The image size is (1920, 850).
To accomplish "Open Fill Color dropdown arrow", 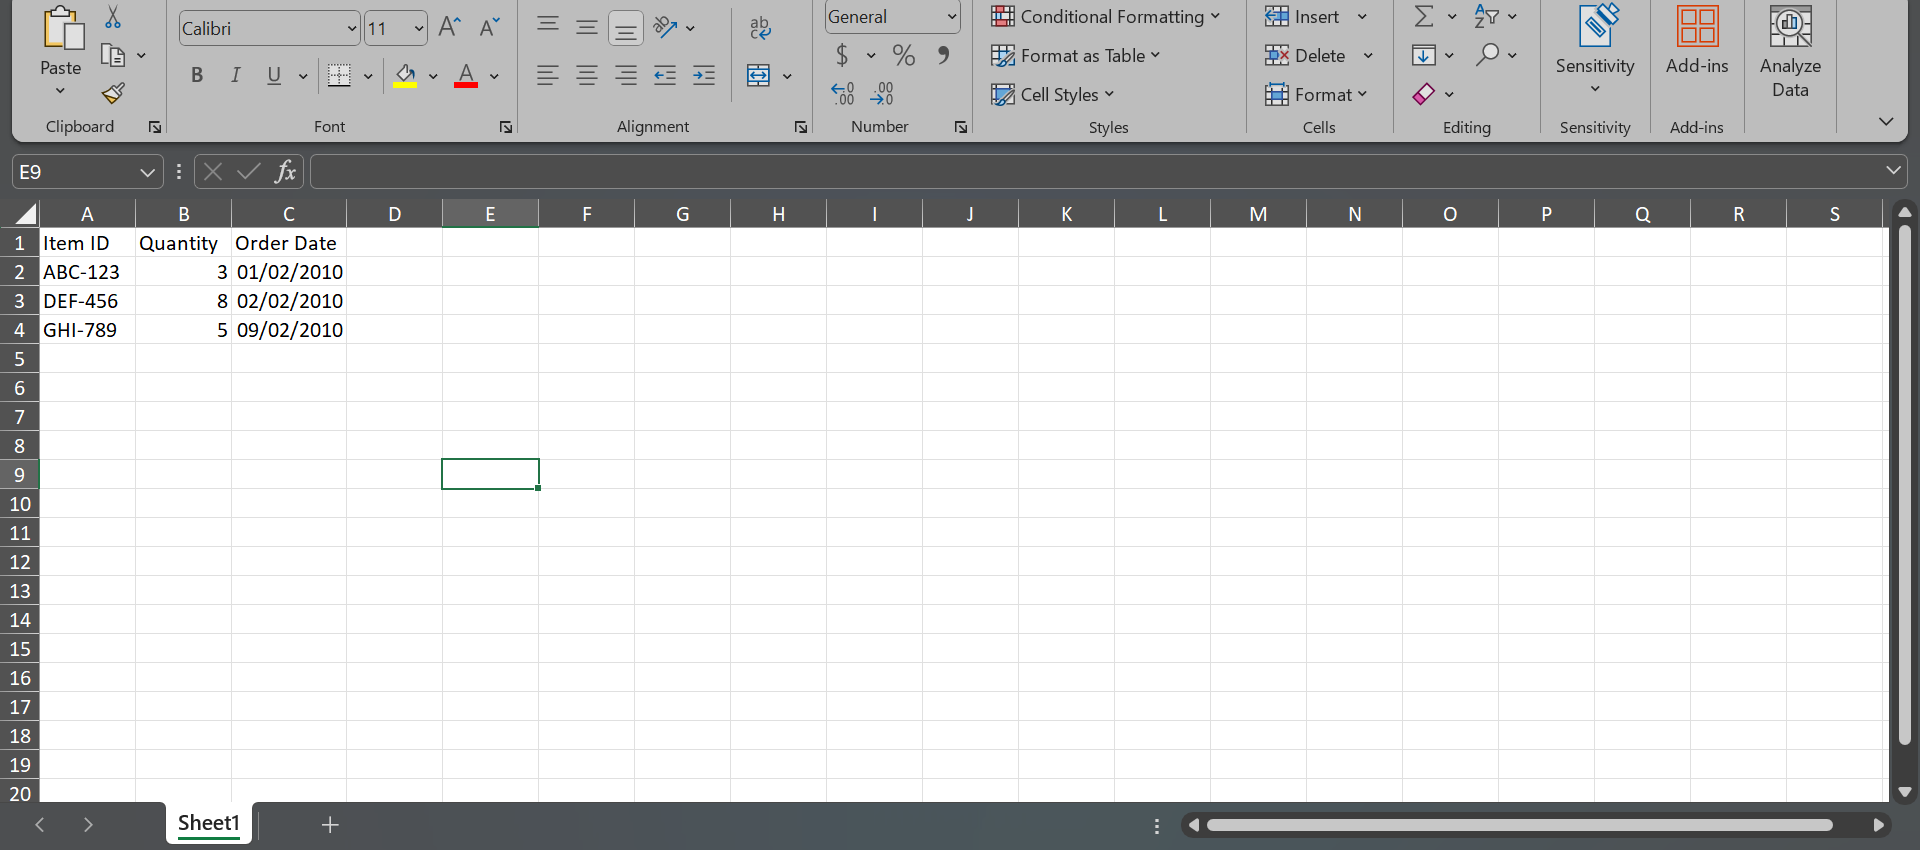I will coord(433,76).
